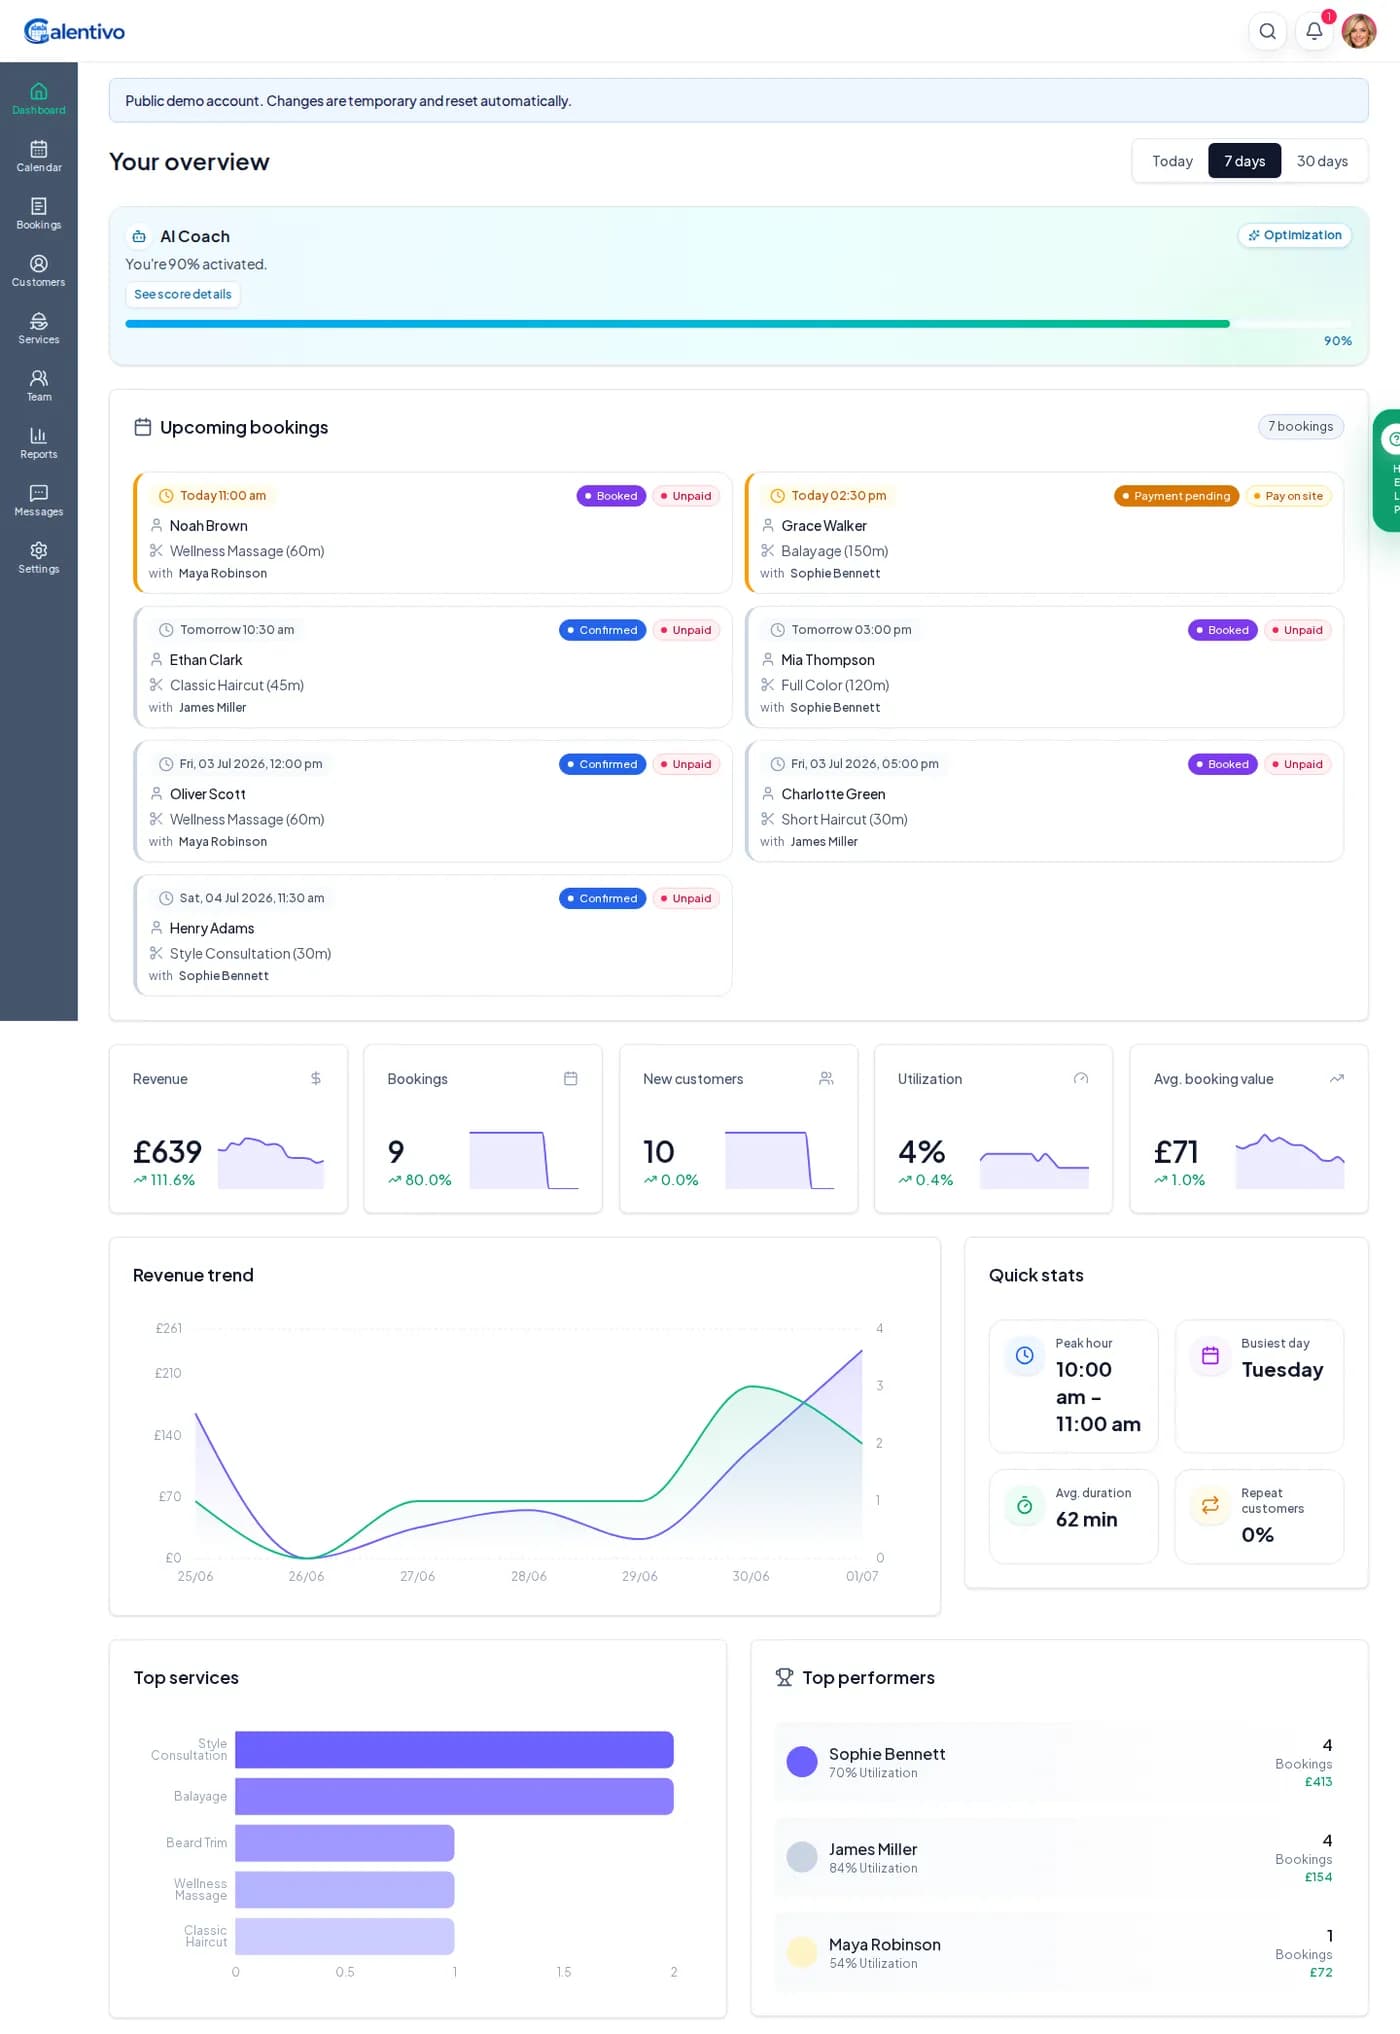Click the Calentivo logo
Screen dimensions: 1400x2034
[x=75, y=31]
